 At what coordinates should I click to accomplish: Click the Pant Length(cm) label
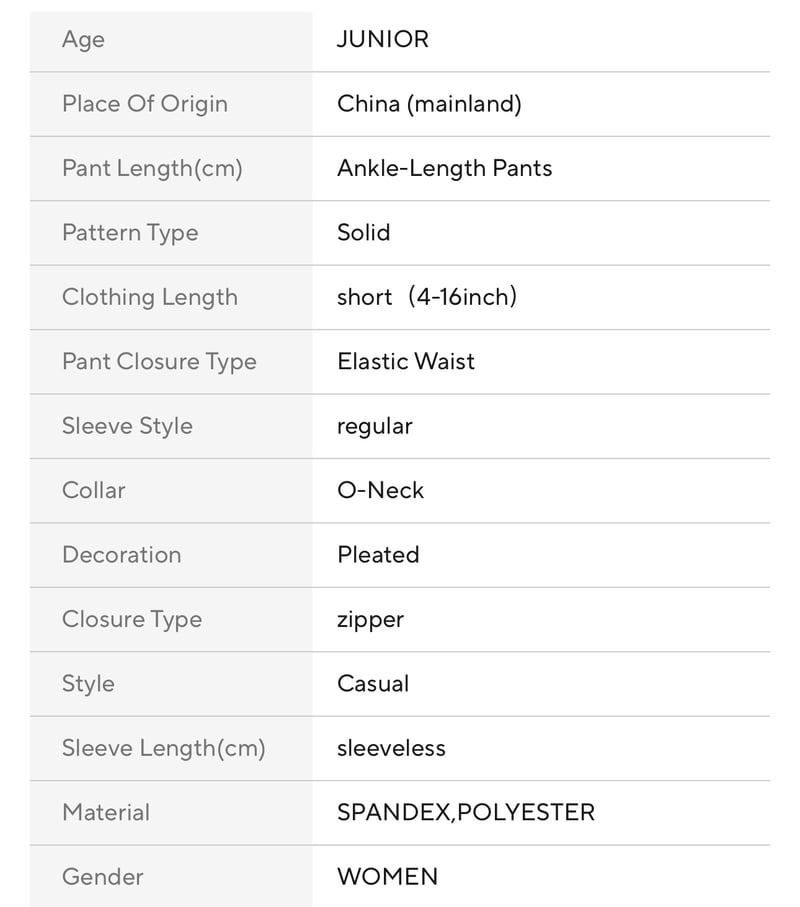[x=152, y=168]
